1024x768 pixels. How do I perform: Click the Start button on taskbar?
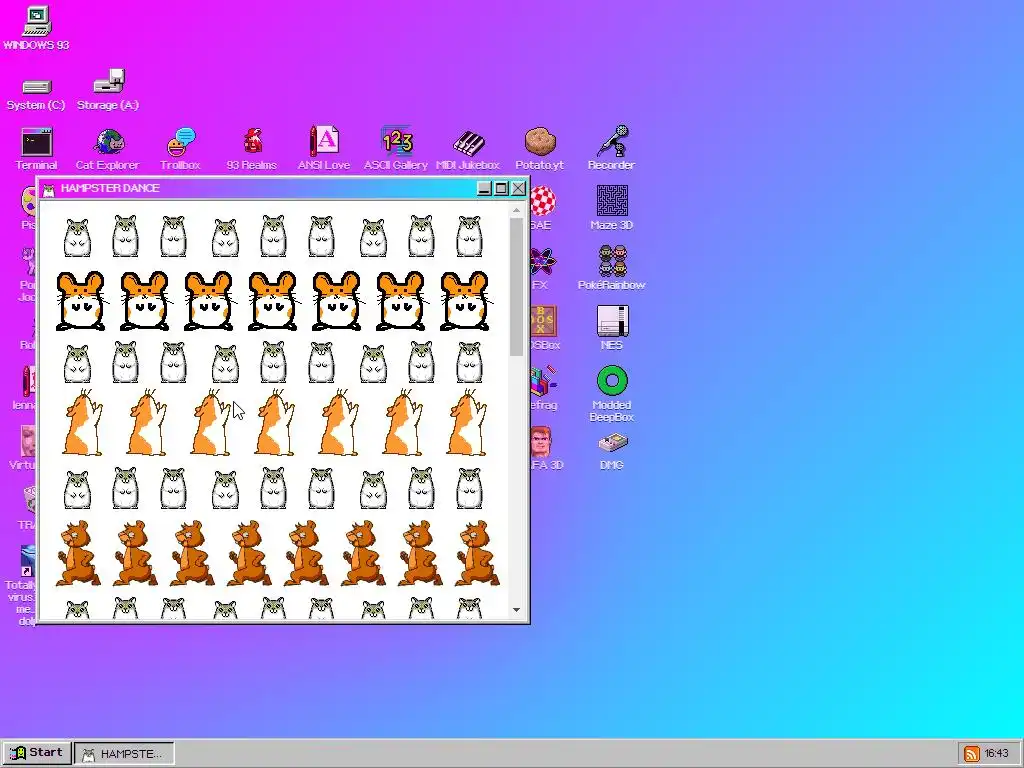[x=37, y=753]
